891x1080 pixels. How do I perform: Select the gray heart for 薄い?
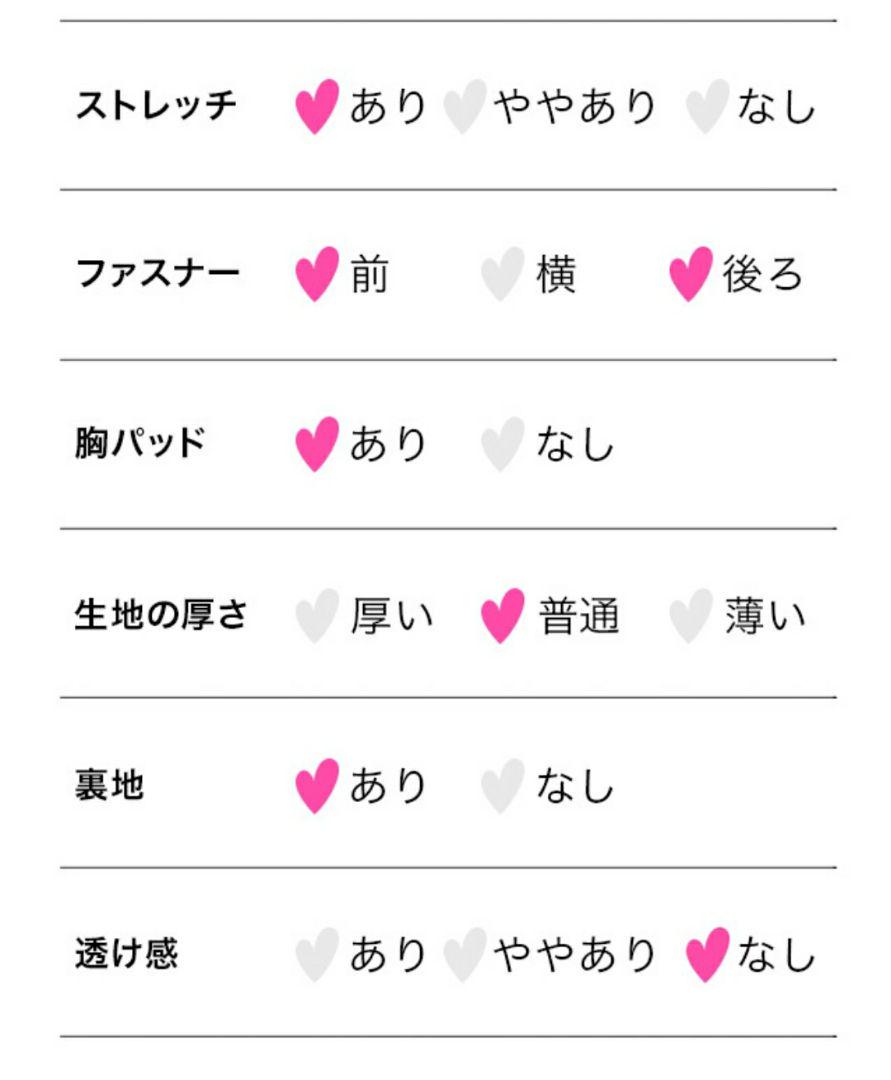click(x=691, y=616)
